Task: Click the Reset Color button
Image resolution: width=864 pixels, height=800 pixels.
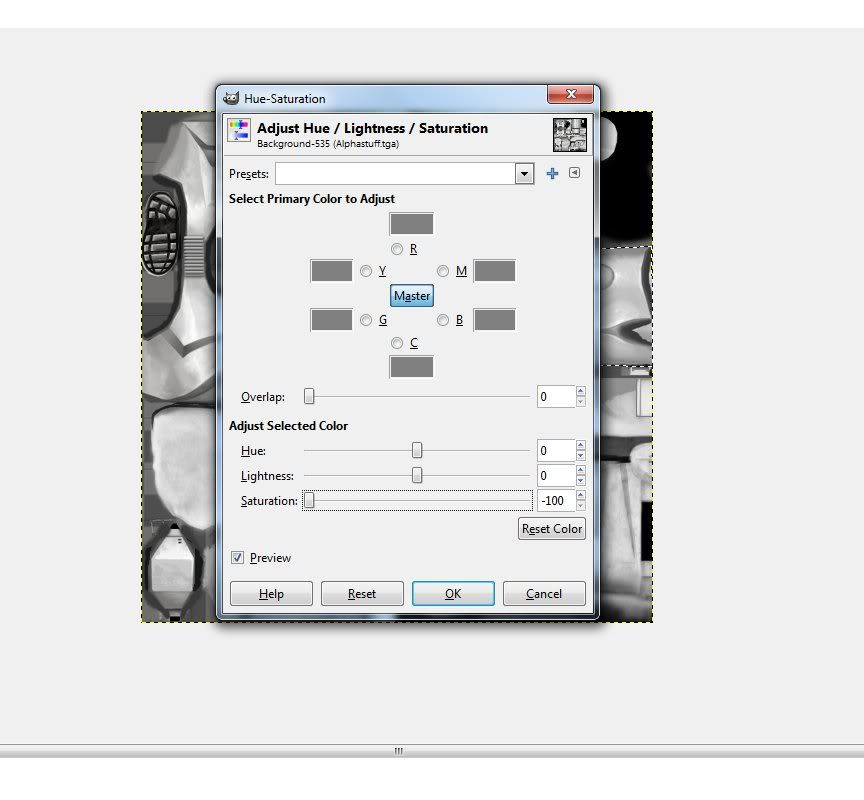Action: point(552,529)
